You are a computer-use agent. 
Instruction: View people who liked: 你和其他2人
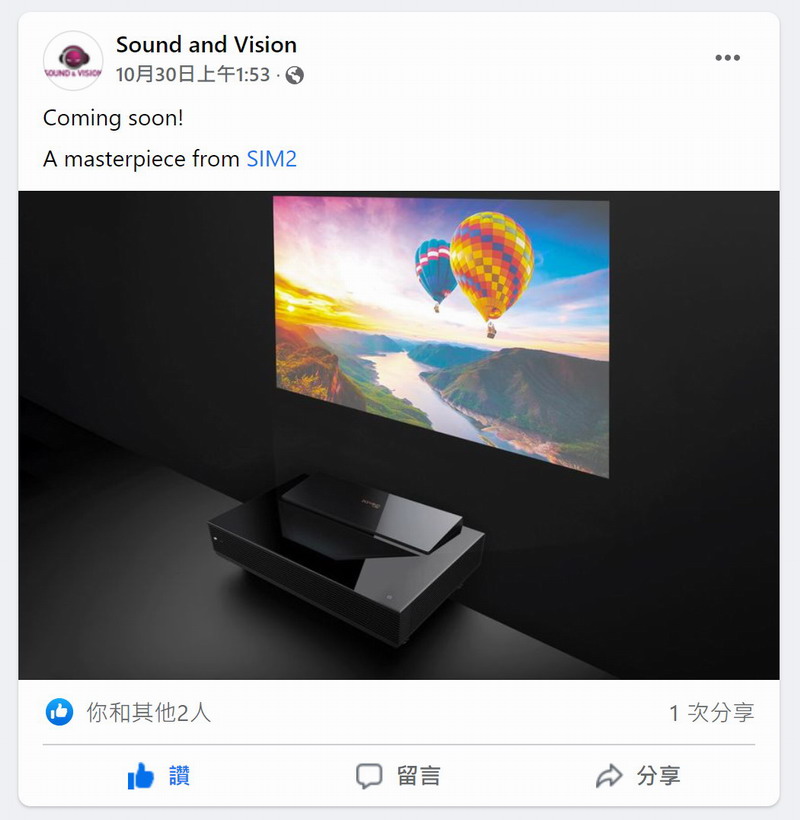(148, 712)
